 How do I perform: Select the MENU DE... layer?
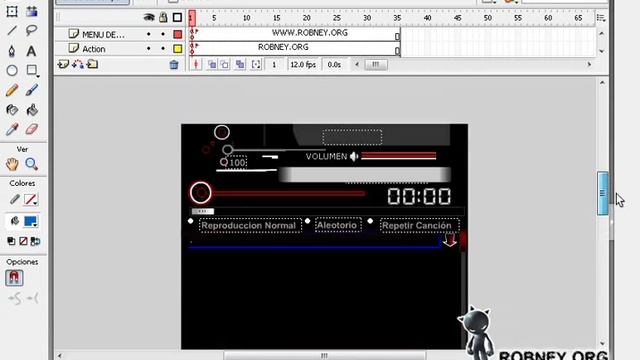tap(103, 35)
